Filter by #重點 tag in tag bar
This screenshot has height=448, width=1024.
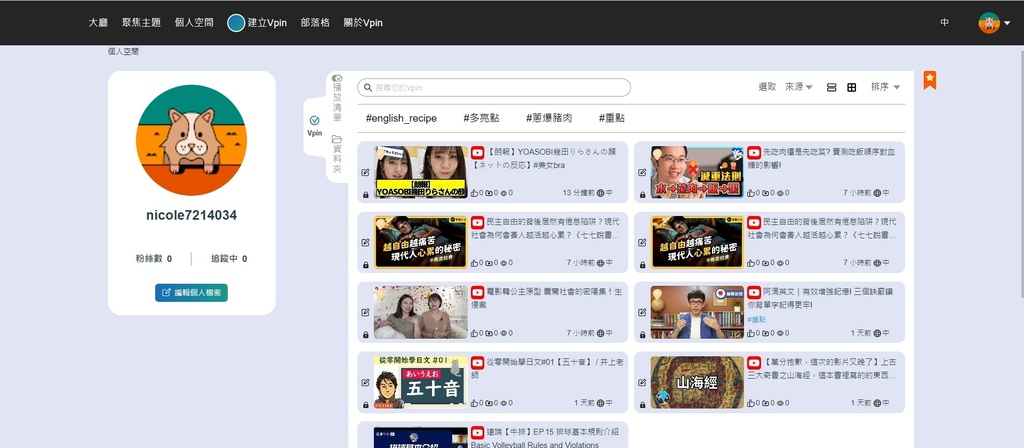pos(611,118)
